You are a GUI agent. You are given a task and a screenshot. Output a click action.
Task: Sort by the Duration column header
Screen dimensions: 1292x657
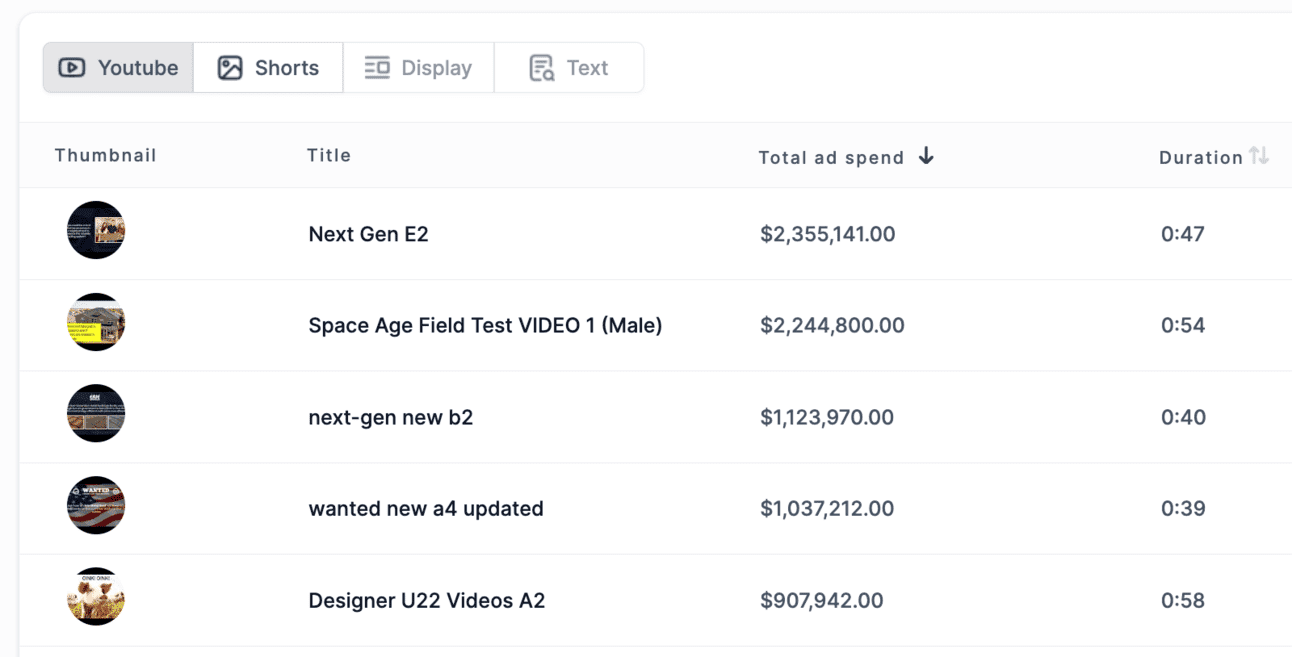(1200, 157)
